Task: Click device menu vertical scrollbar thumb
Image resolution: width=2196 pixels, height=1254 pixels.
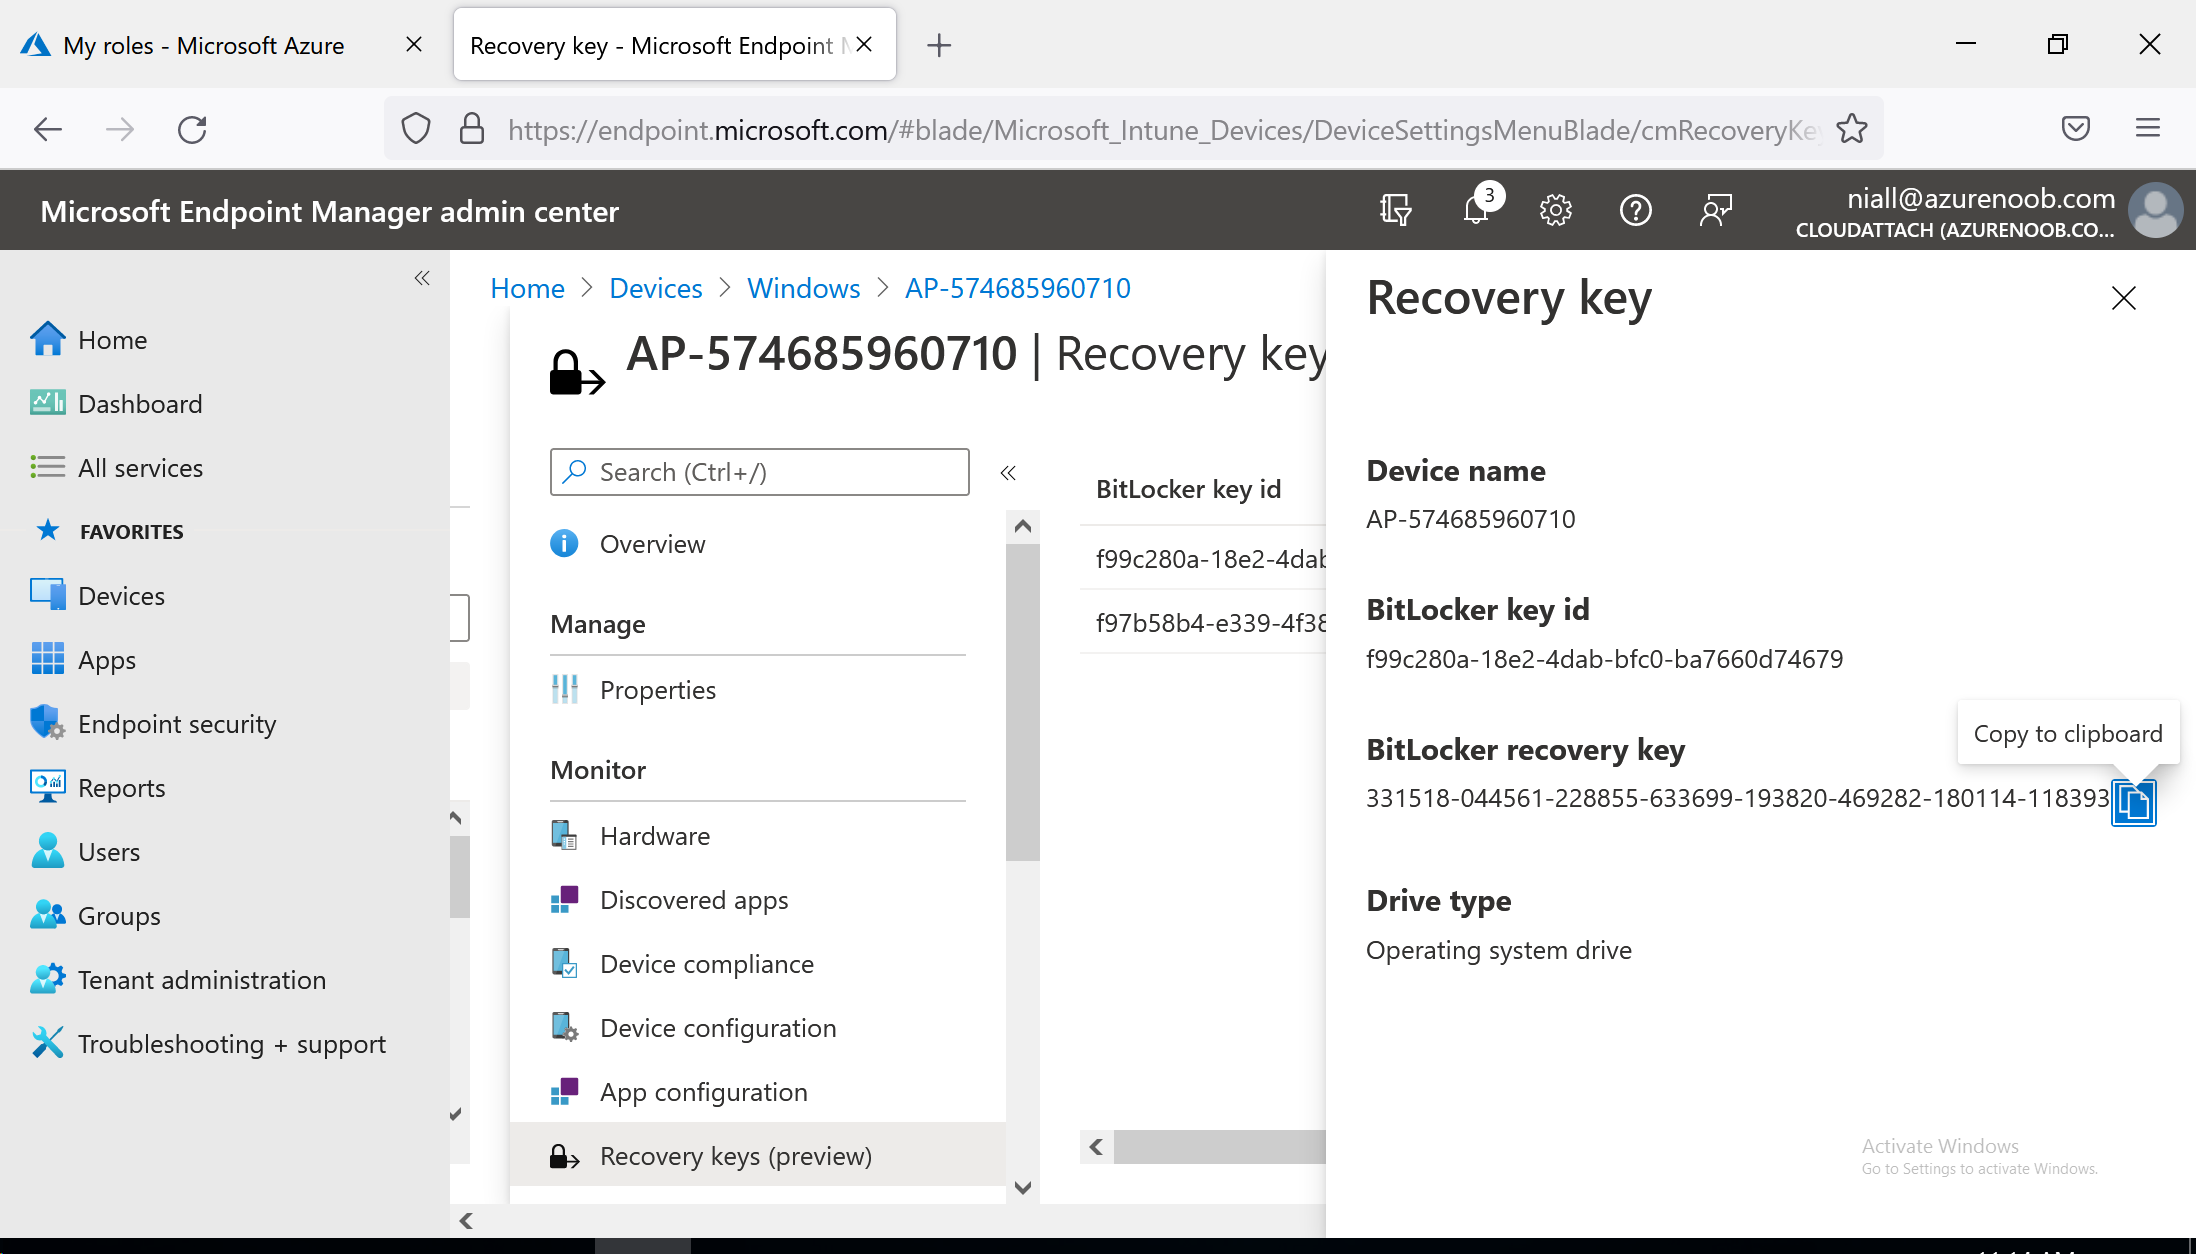Action: tap(1022, 702)
